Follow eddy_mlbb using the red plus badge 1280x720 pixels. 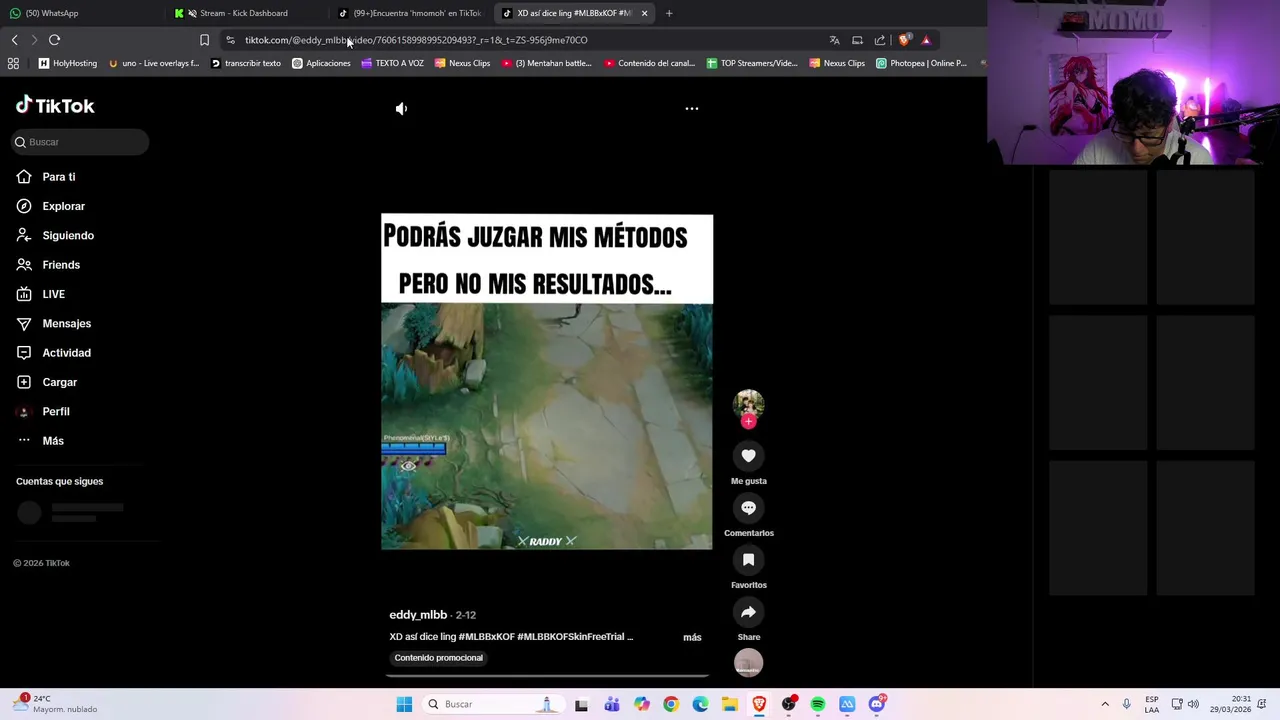pos(748,422)
